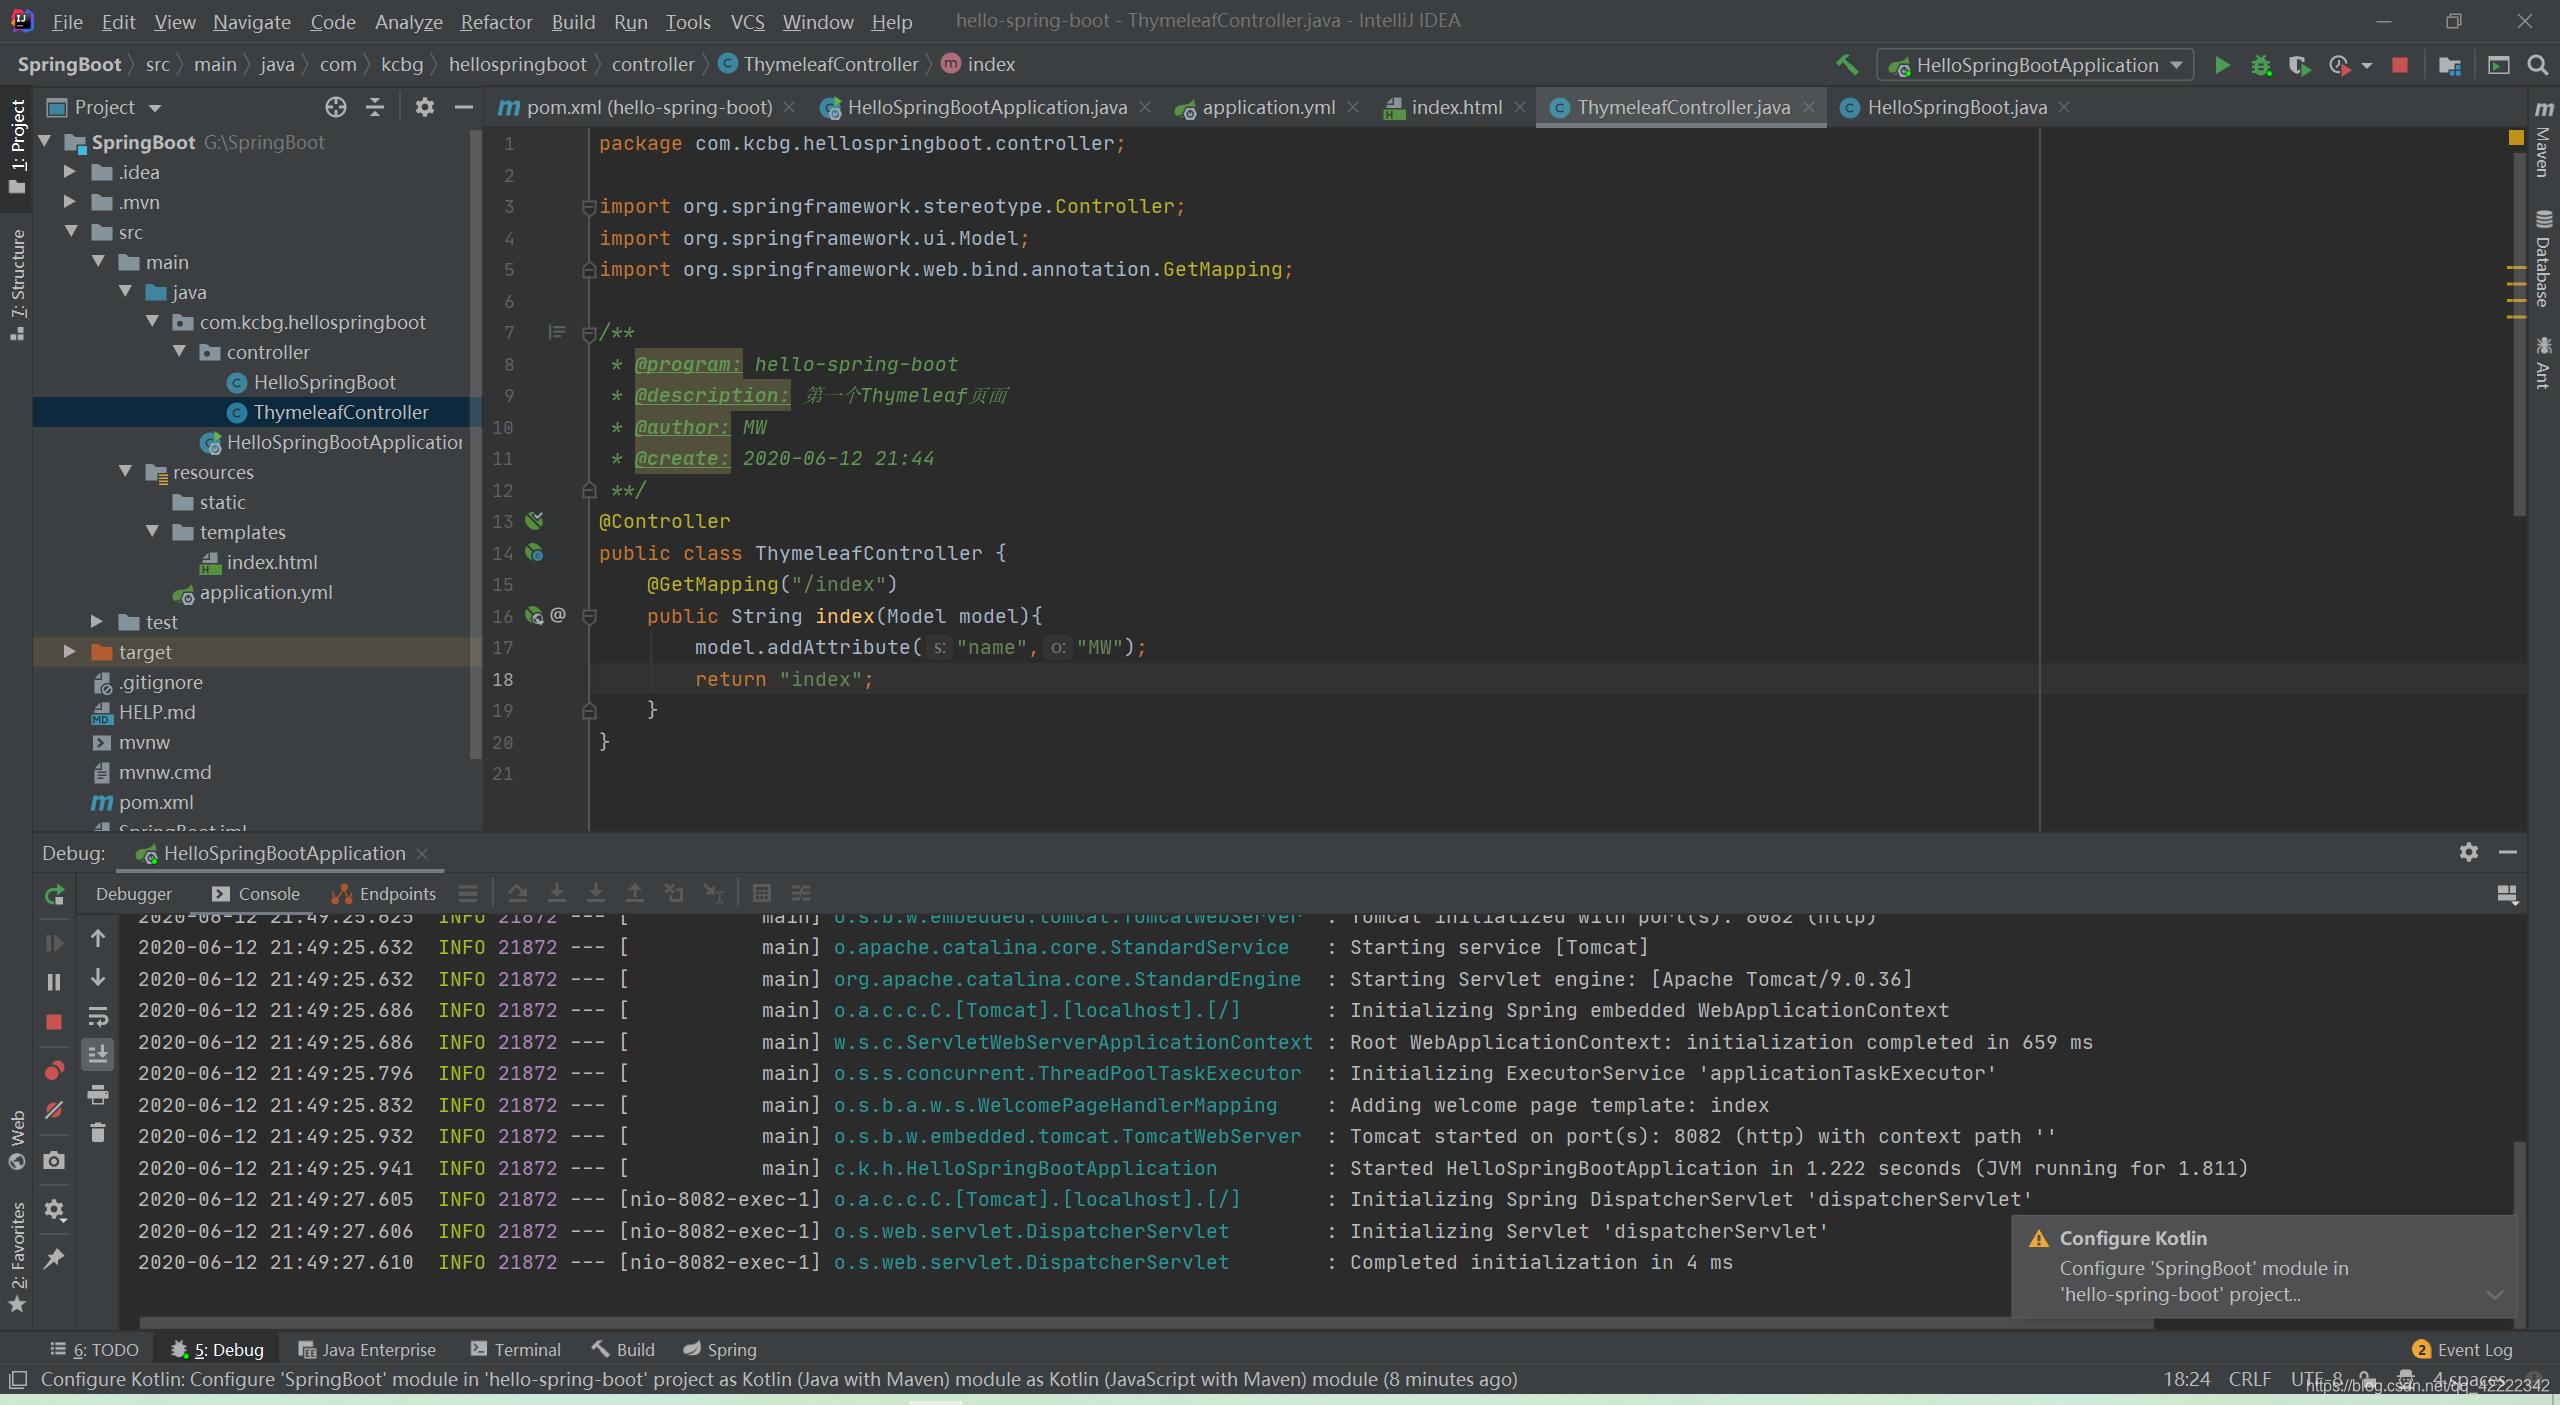
Task: Open 6: TODO tool window button
Action: coord(95,1350)
